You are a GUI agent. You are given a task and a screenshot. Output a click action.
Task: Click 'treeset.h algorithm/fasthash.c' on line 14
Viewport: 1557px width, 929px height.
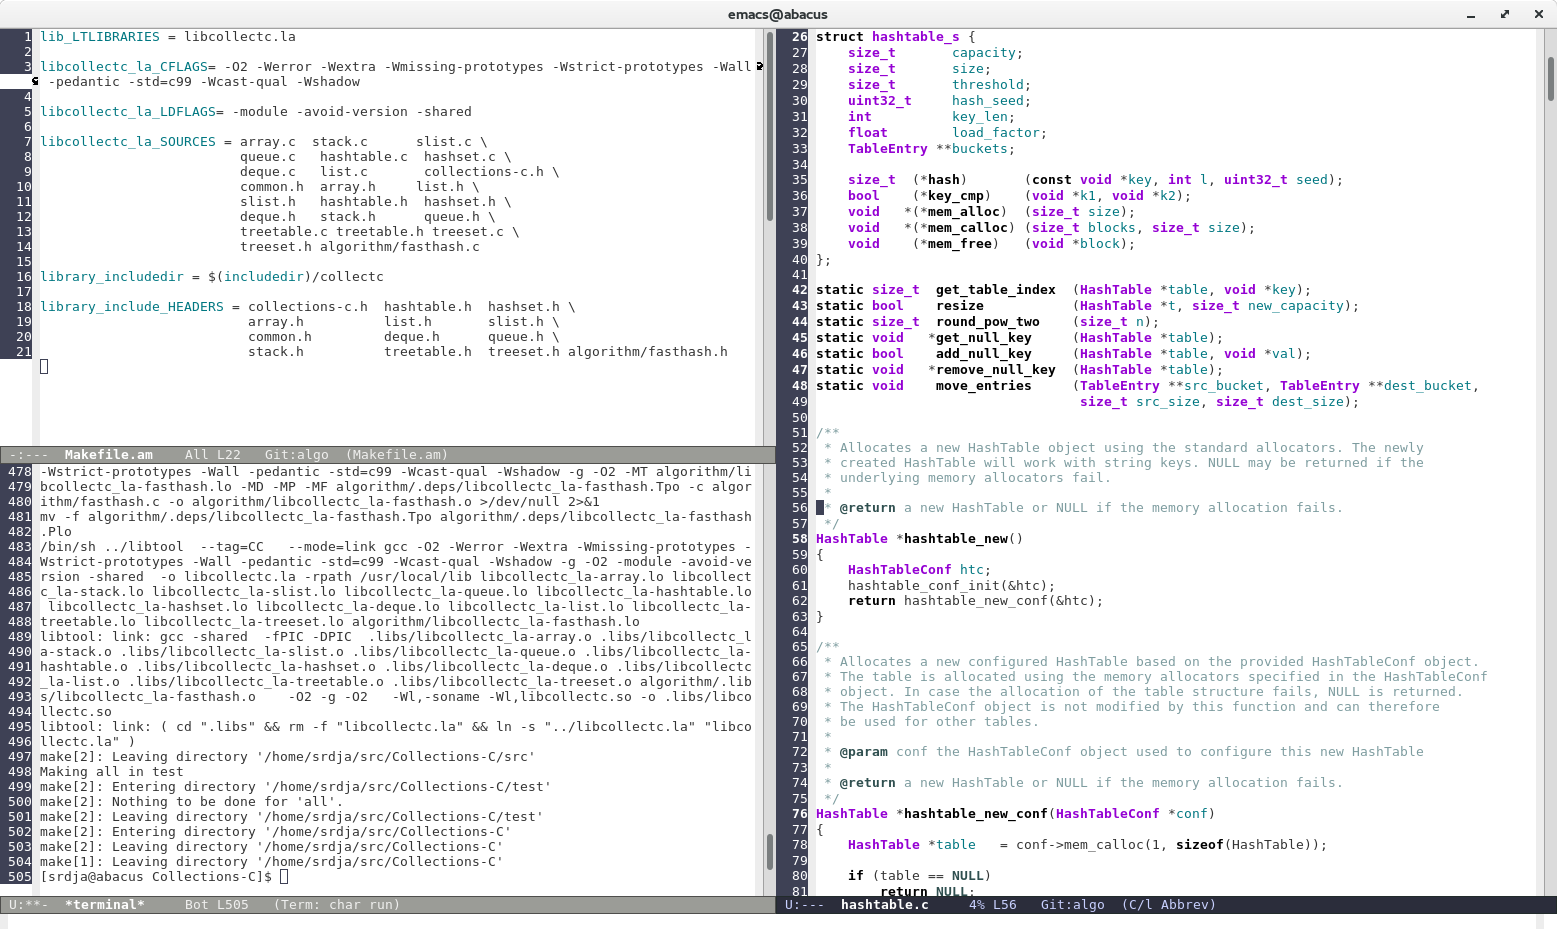click(360, 246)
